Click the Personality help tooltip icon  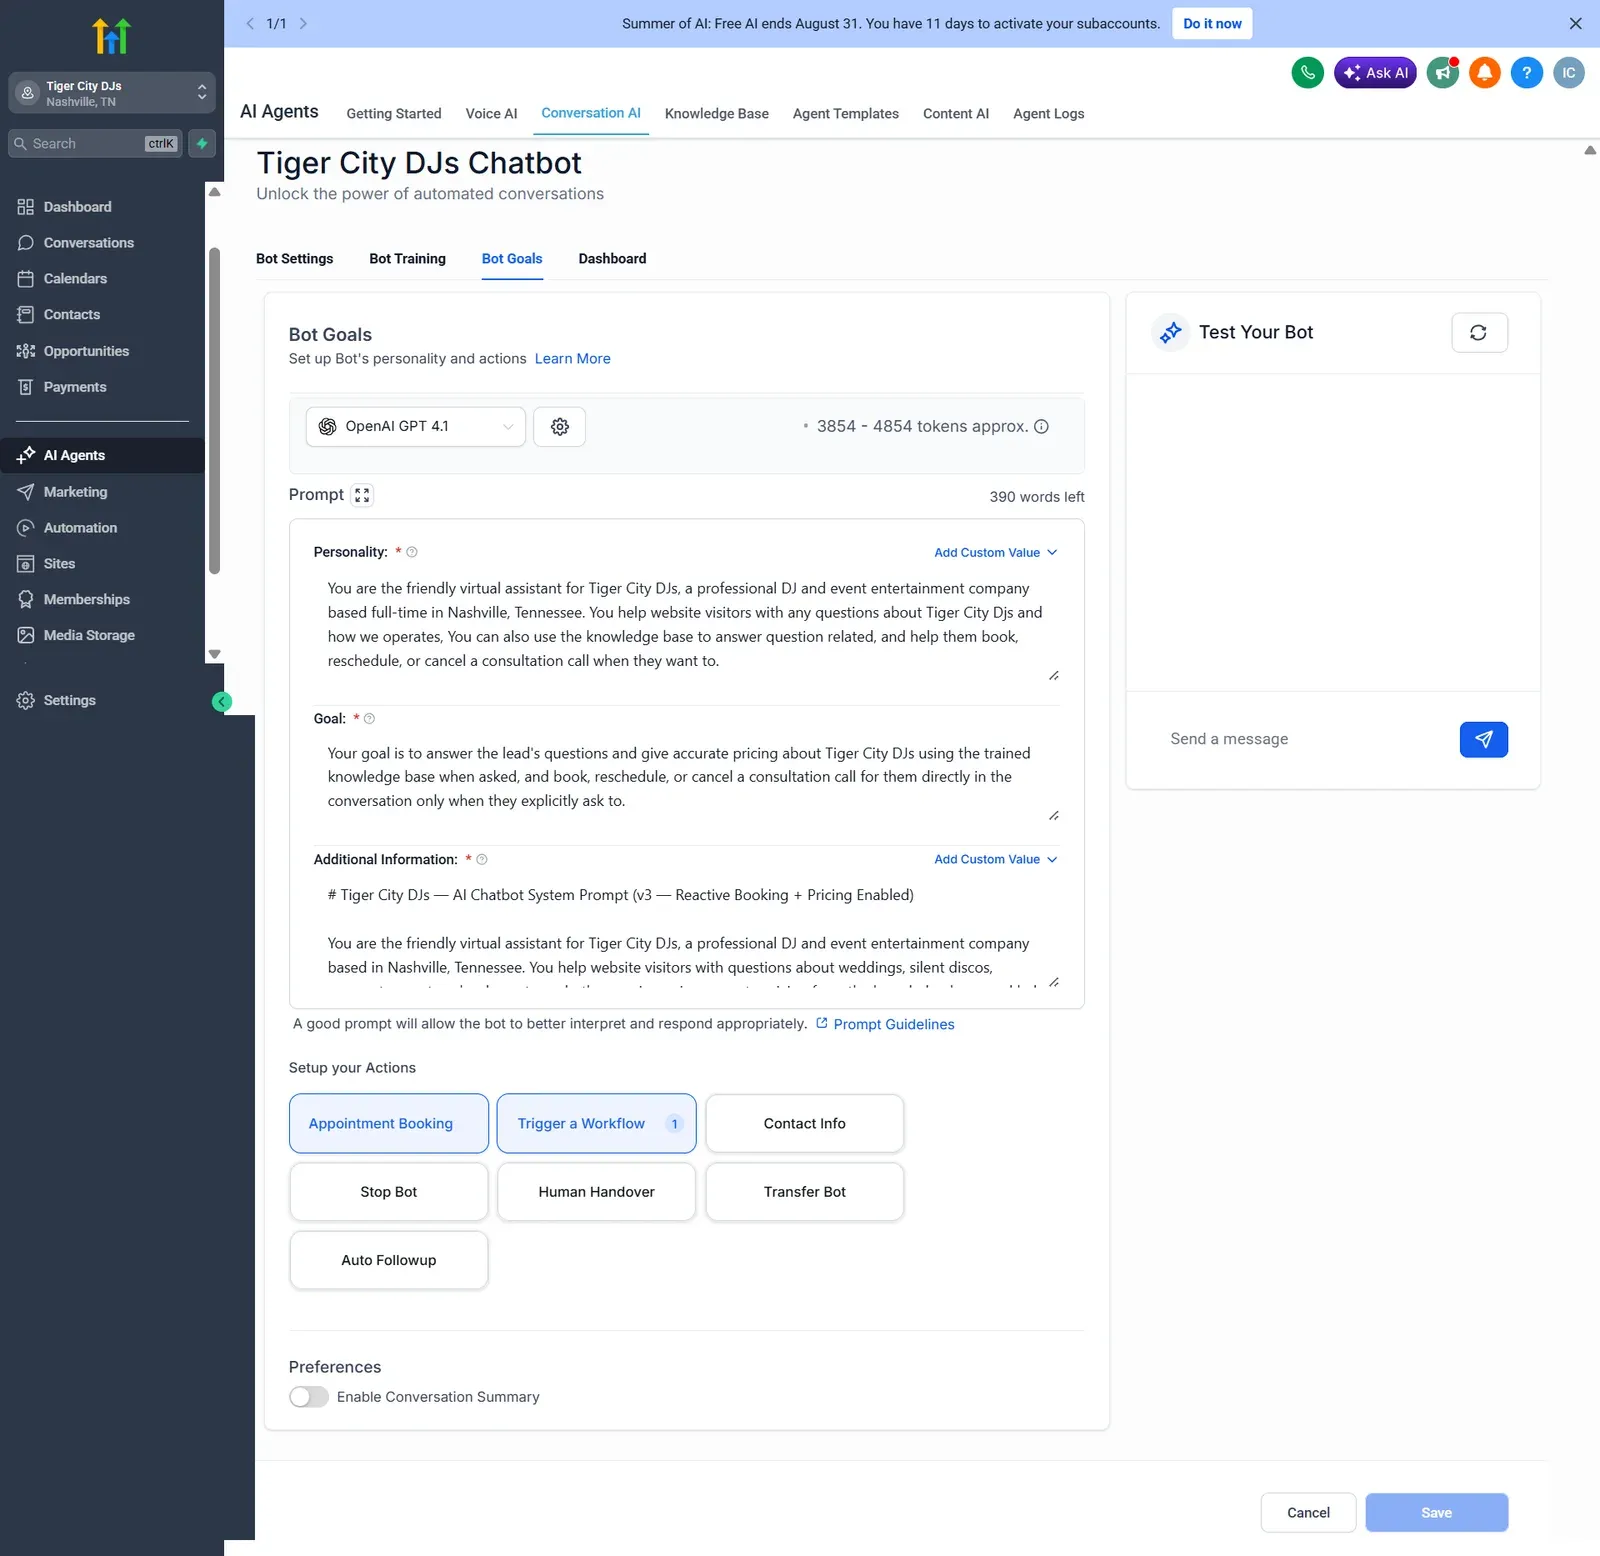coord(412,552)
